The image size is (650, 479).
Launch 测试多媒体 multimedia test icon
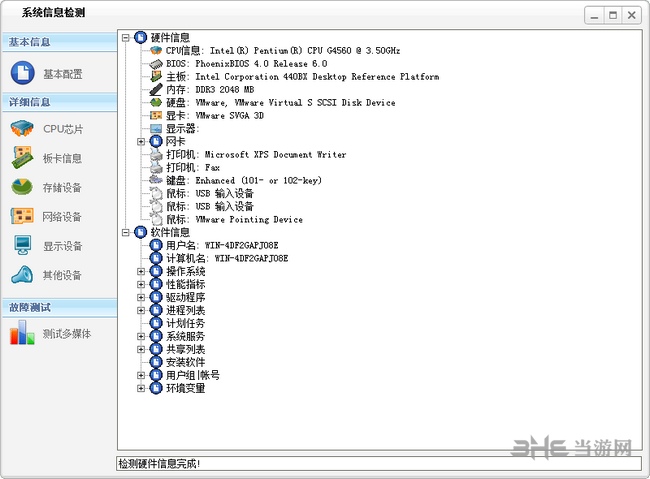point(23,334)
